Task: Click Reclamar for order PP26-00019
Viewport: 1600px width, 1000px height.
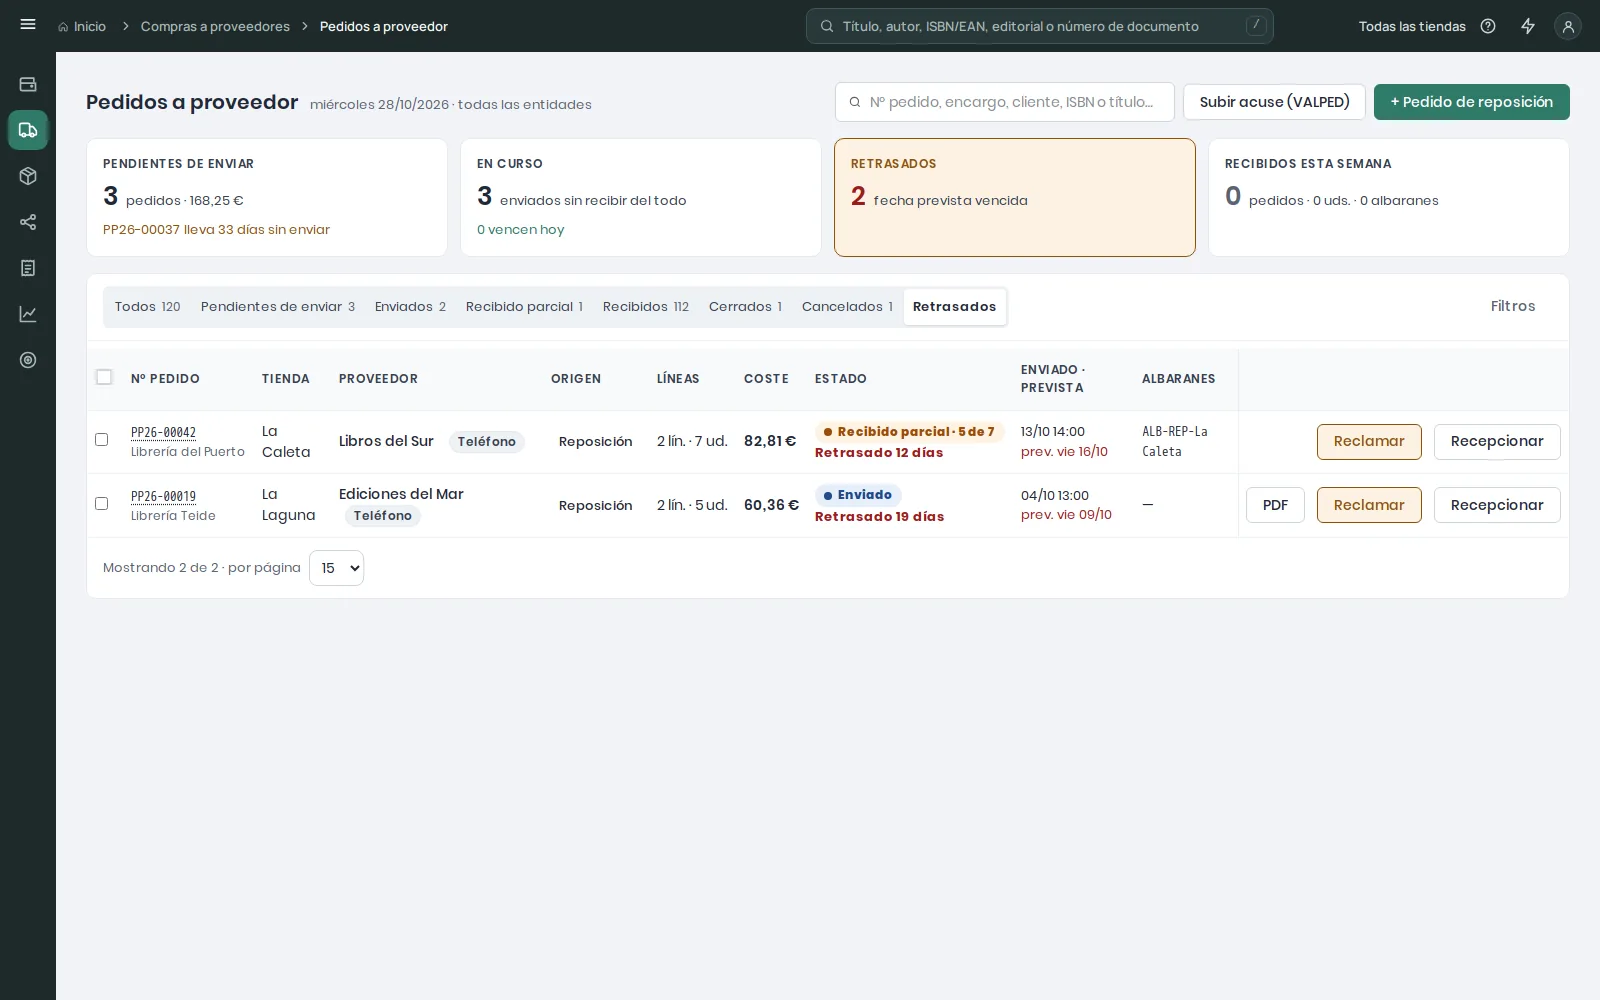Action: click(x=1369, y=505)
